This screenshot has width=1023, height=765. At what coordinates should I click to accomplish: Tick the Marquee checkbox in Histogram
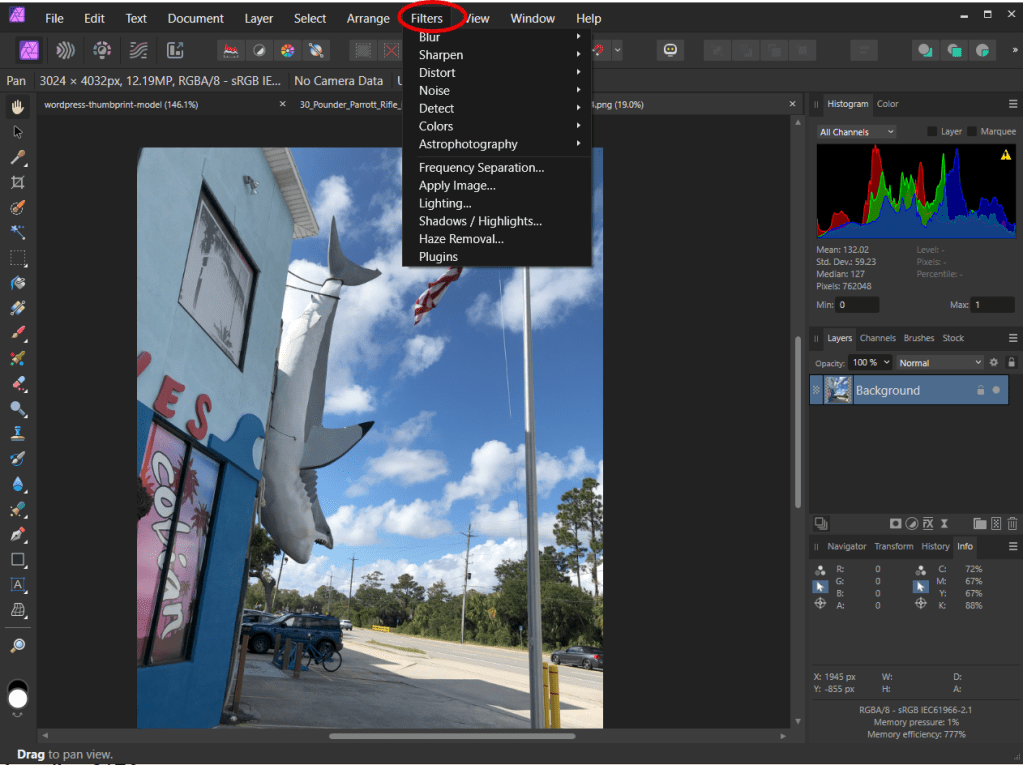coord(972,132)
